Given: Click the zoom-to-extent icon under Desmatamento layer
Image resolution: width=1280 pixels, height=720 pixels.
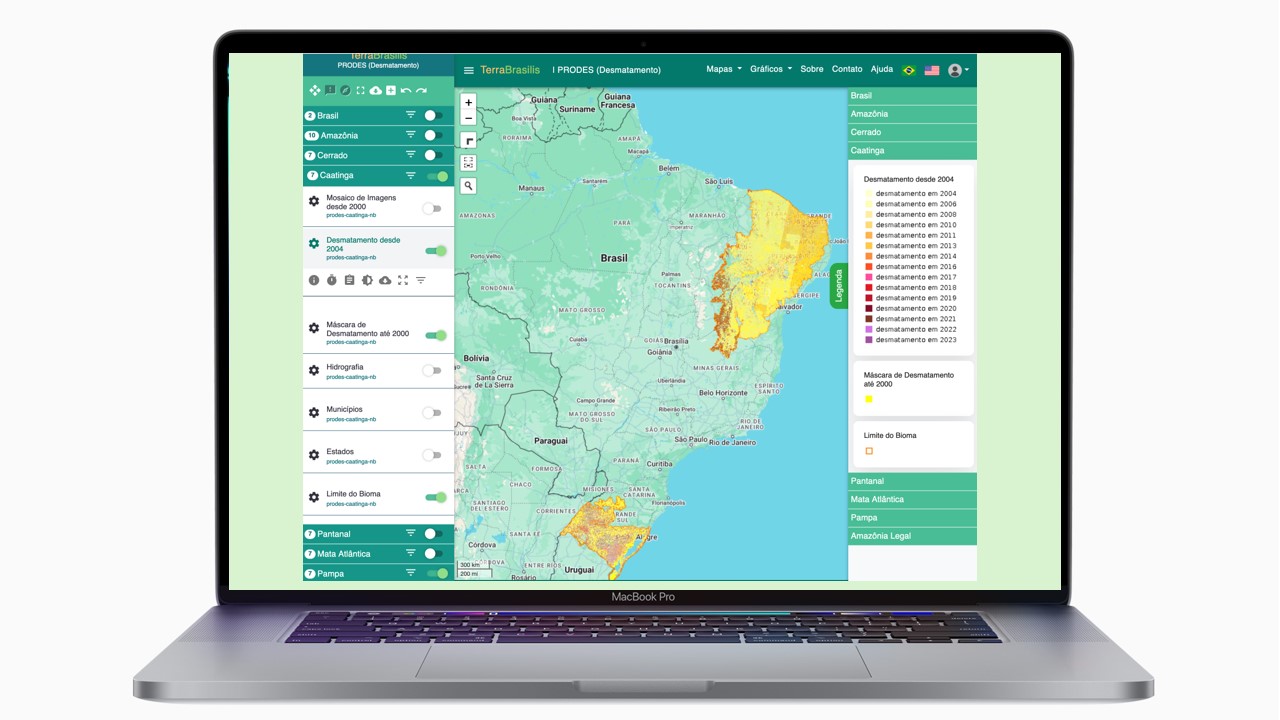Looking at the screenshot, I should coord(403,281).
